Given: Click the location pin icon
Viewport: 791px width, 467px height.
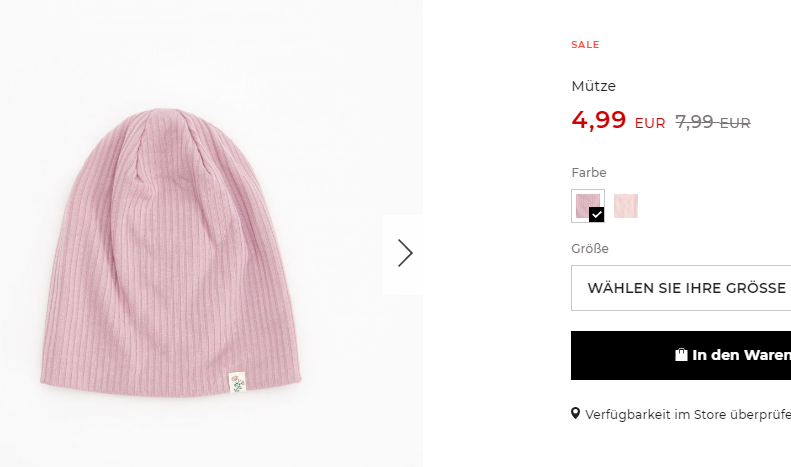Looking at the screenshot, I should click(575, 414).
